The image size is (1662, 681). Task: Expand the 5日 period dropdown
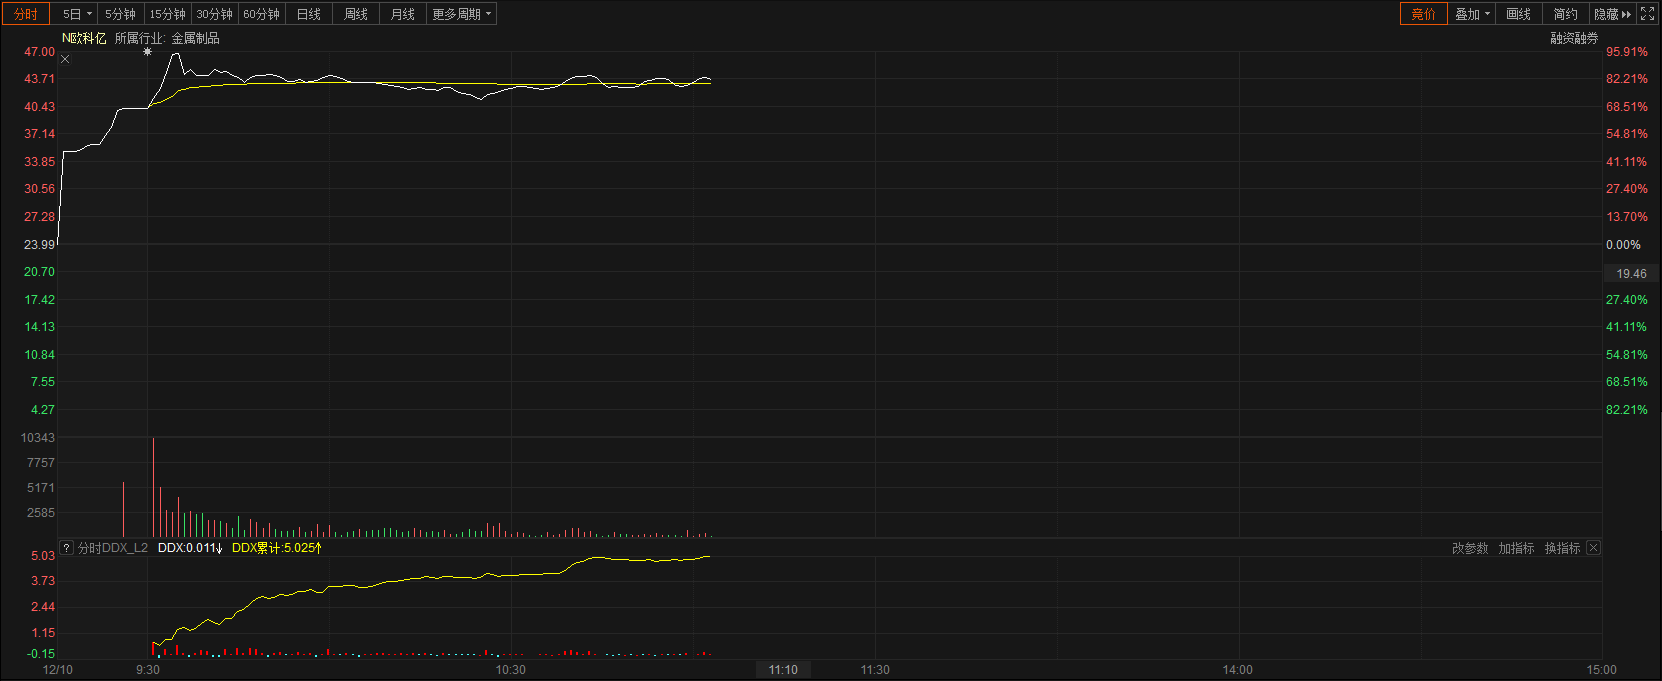pos(77,14)
